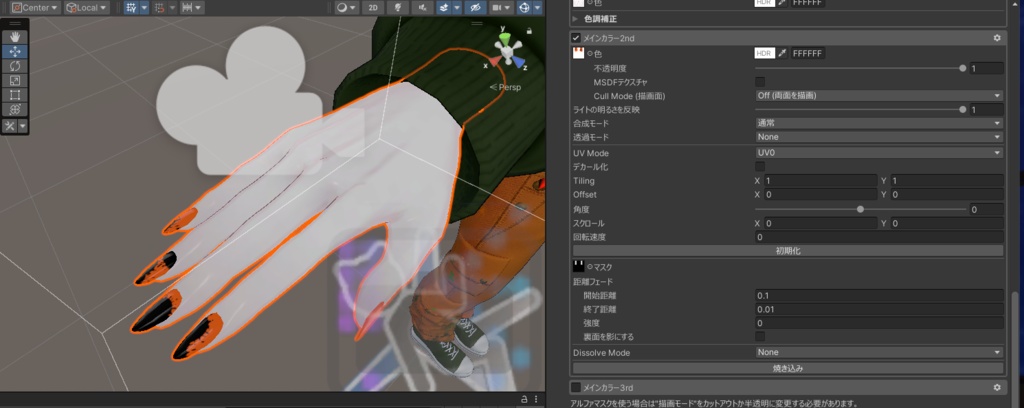
Task: Open メインカラー2nd gear settings
Action: click(x=997, y=38)
